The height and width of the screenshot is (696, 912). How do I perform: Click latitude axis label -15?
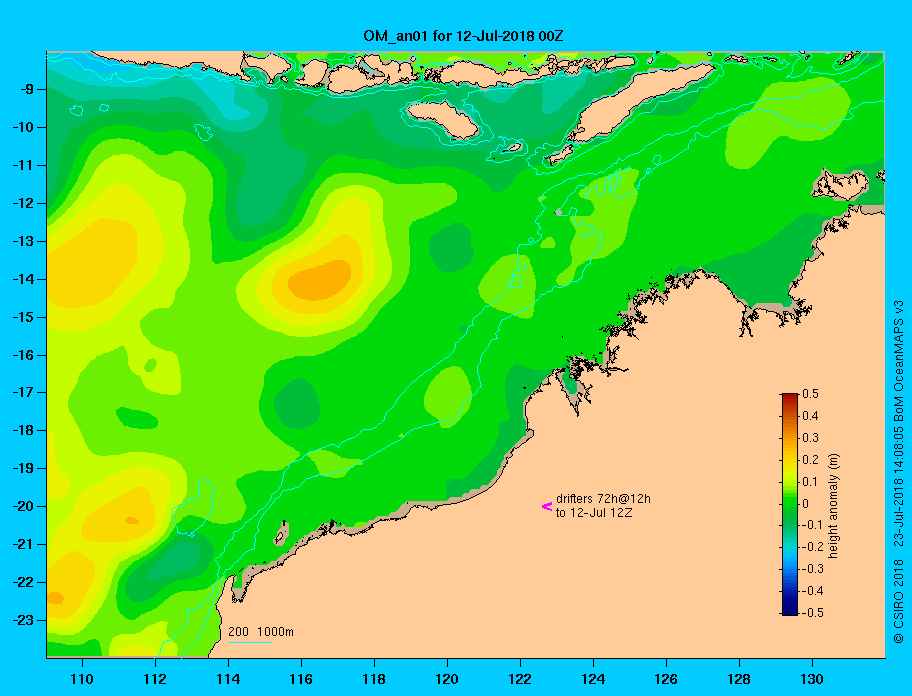click(x=23, y=317)
